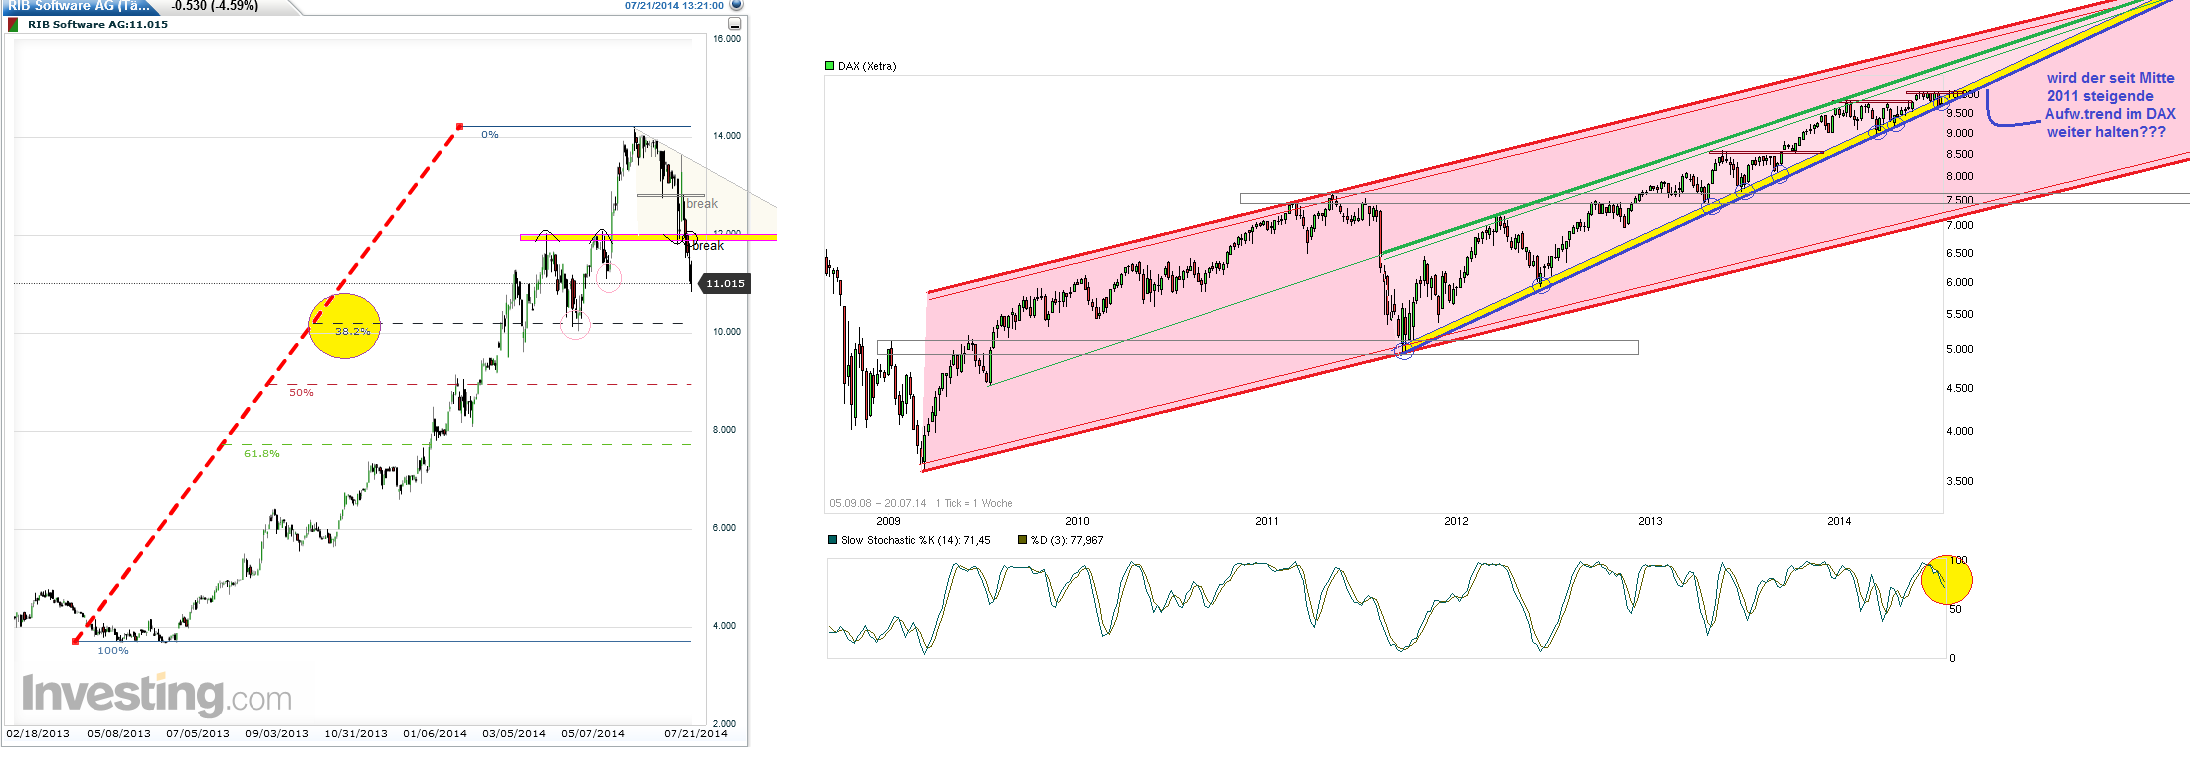Click the green DAX (Xetra) legend square
Image resolution: width=2192 pixels, height=764 pixels.
(x=829, y=66)
